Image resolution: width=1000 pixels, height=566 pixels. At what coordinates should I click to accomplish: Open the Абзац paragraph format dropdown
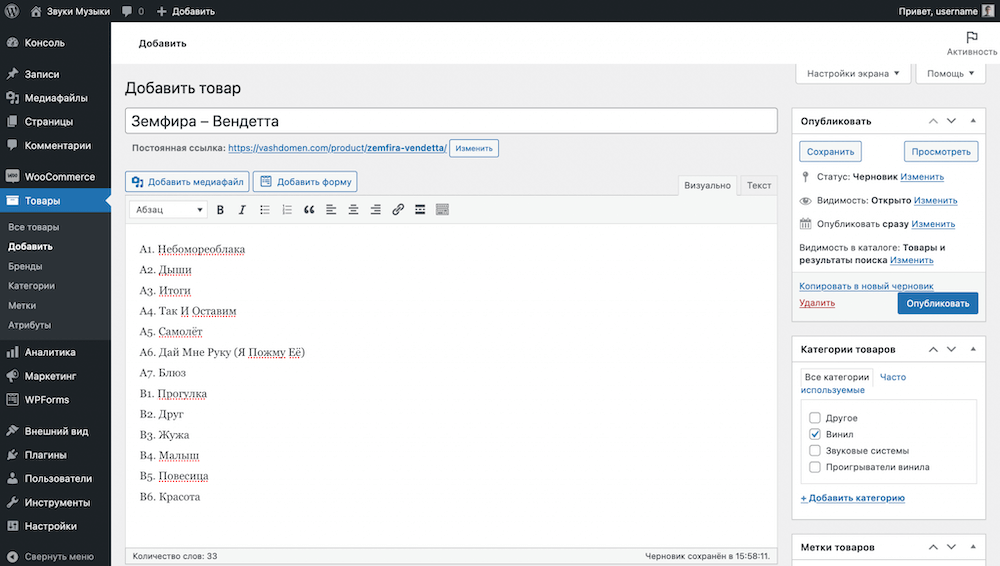click(x=168, y=209)
